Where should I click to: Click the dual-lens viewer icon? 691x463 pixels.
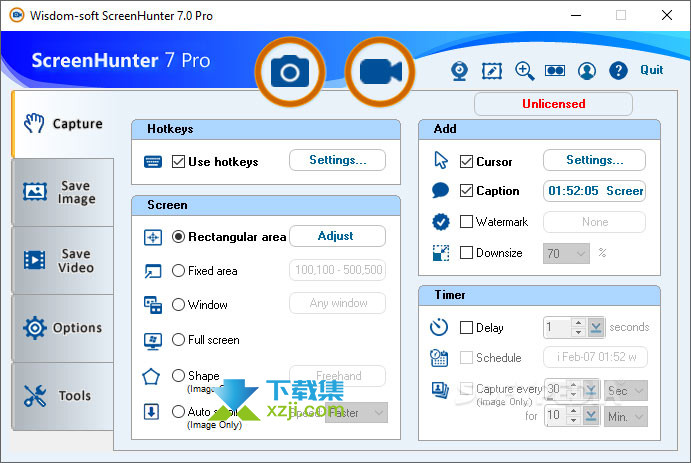pyautogui.click(x=555, y=70)
